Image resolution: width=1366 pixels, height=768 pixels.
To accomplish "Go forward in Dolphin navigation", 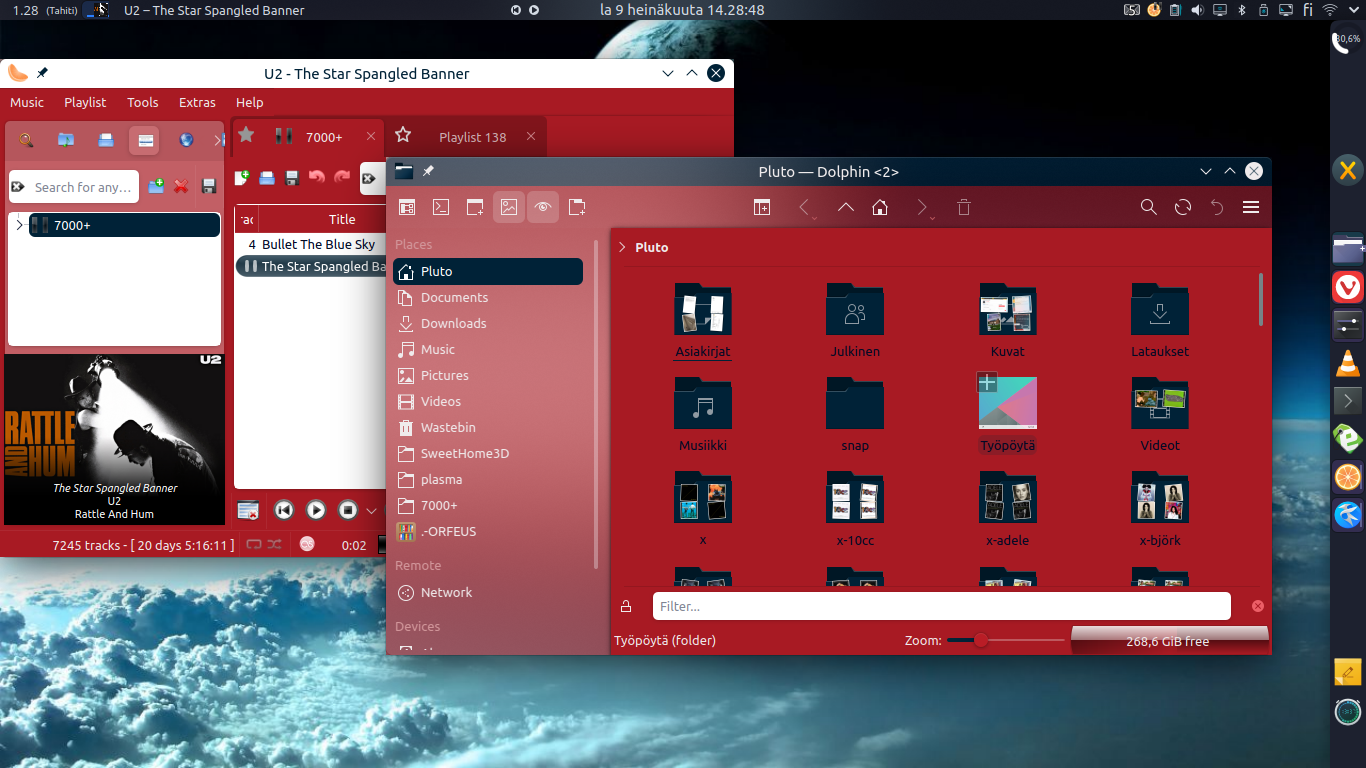I will (x=922, y=207).
